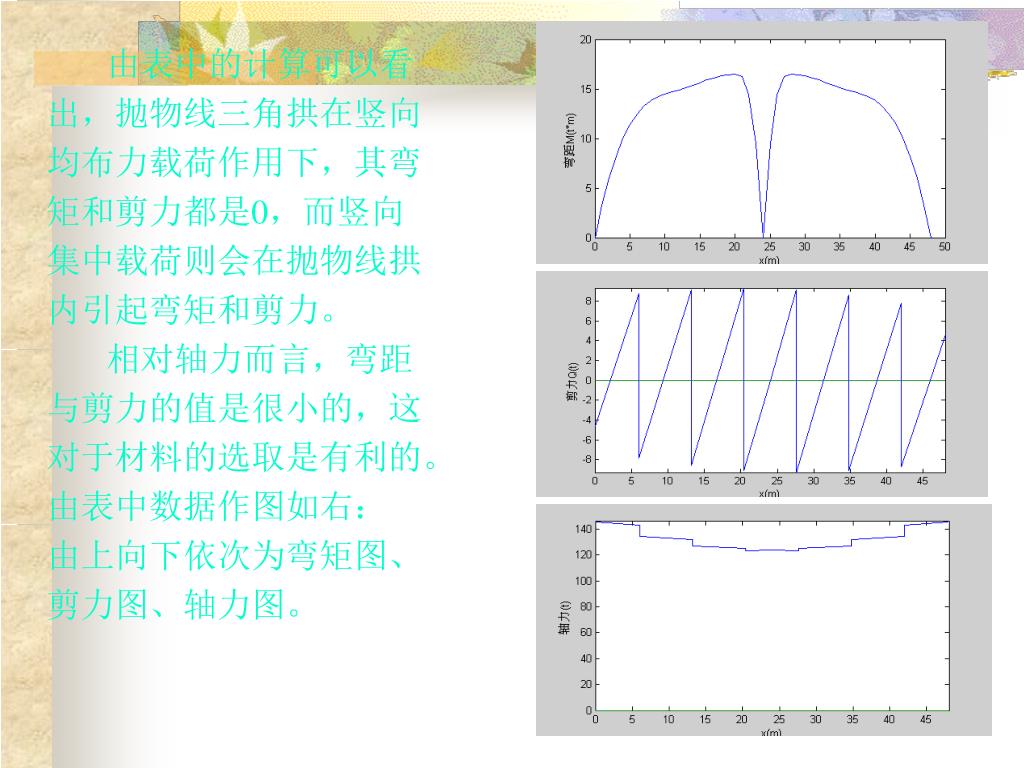
Task: Click the 轴力(t) axis label on bottom chart
Action: click(564, 618)
